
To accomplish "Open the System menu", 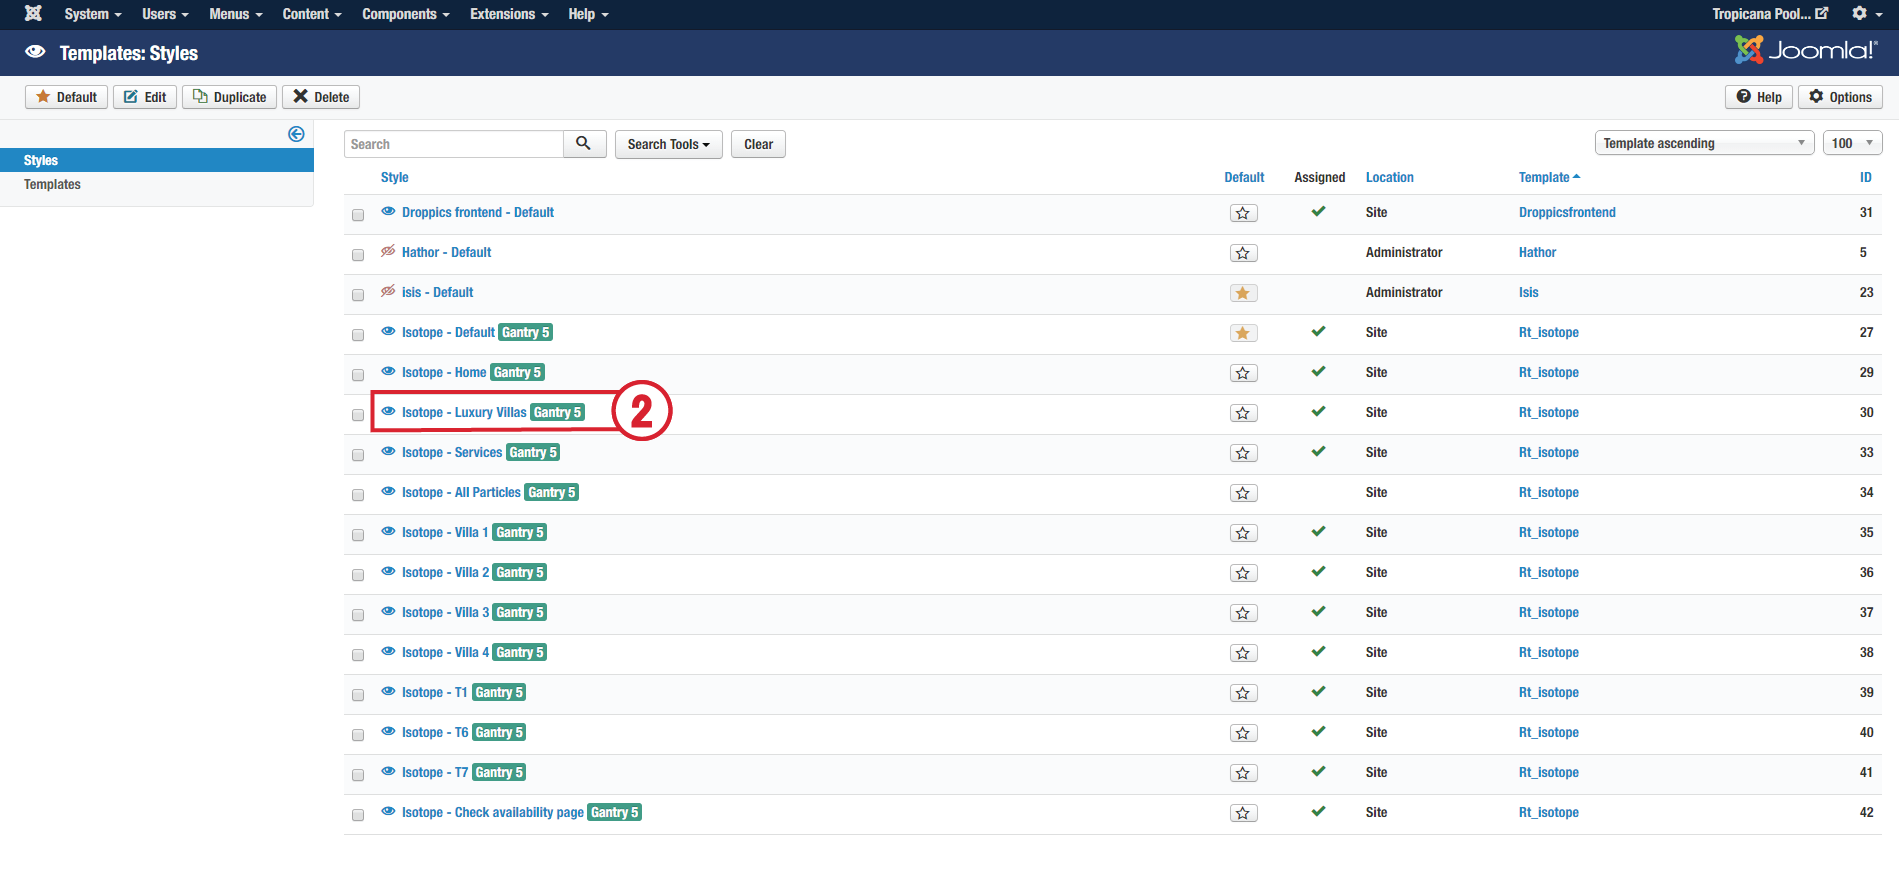I will coord(92,14).
